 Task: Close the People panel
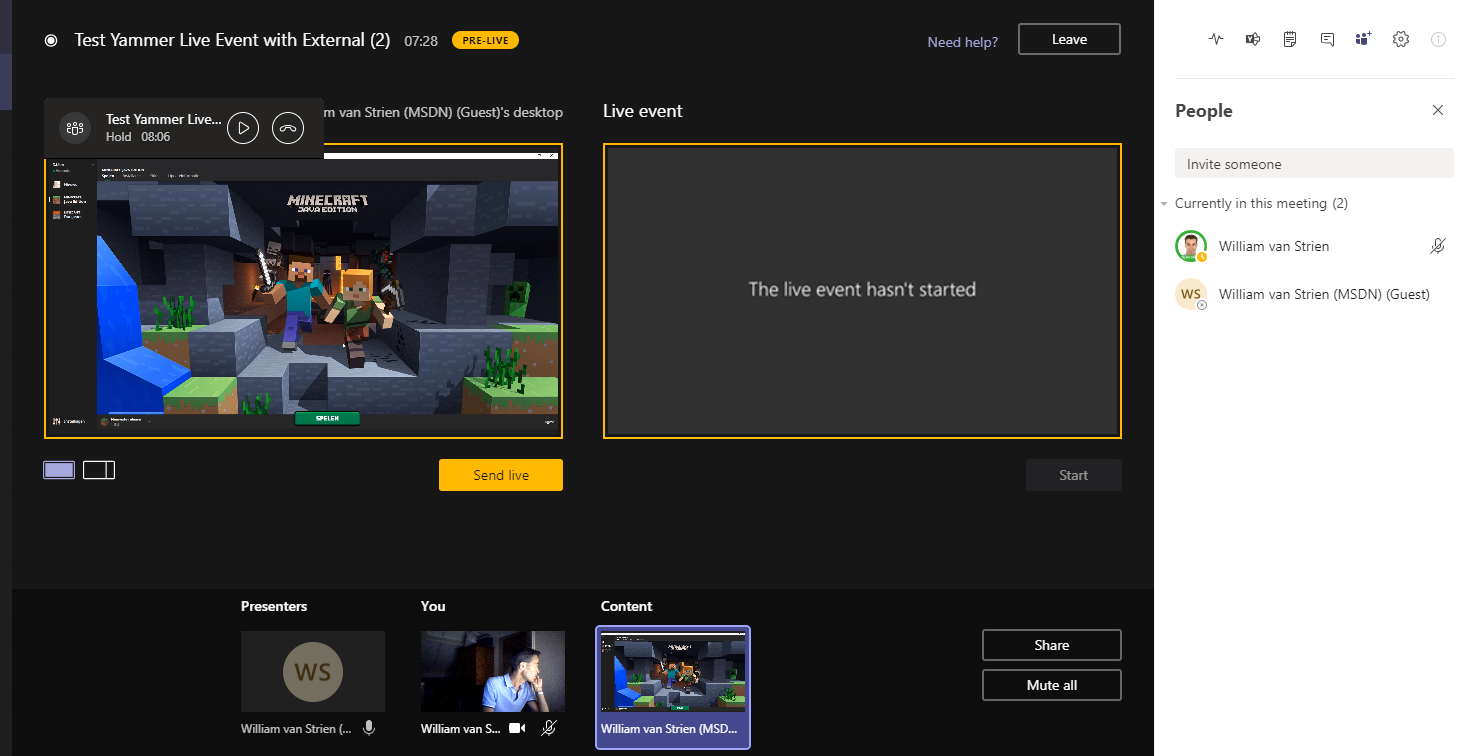pos(1438,110)
